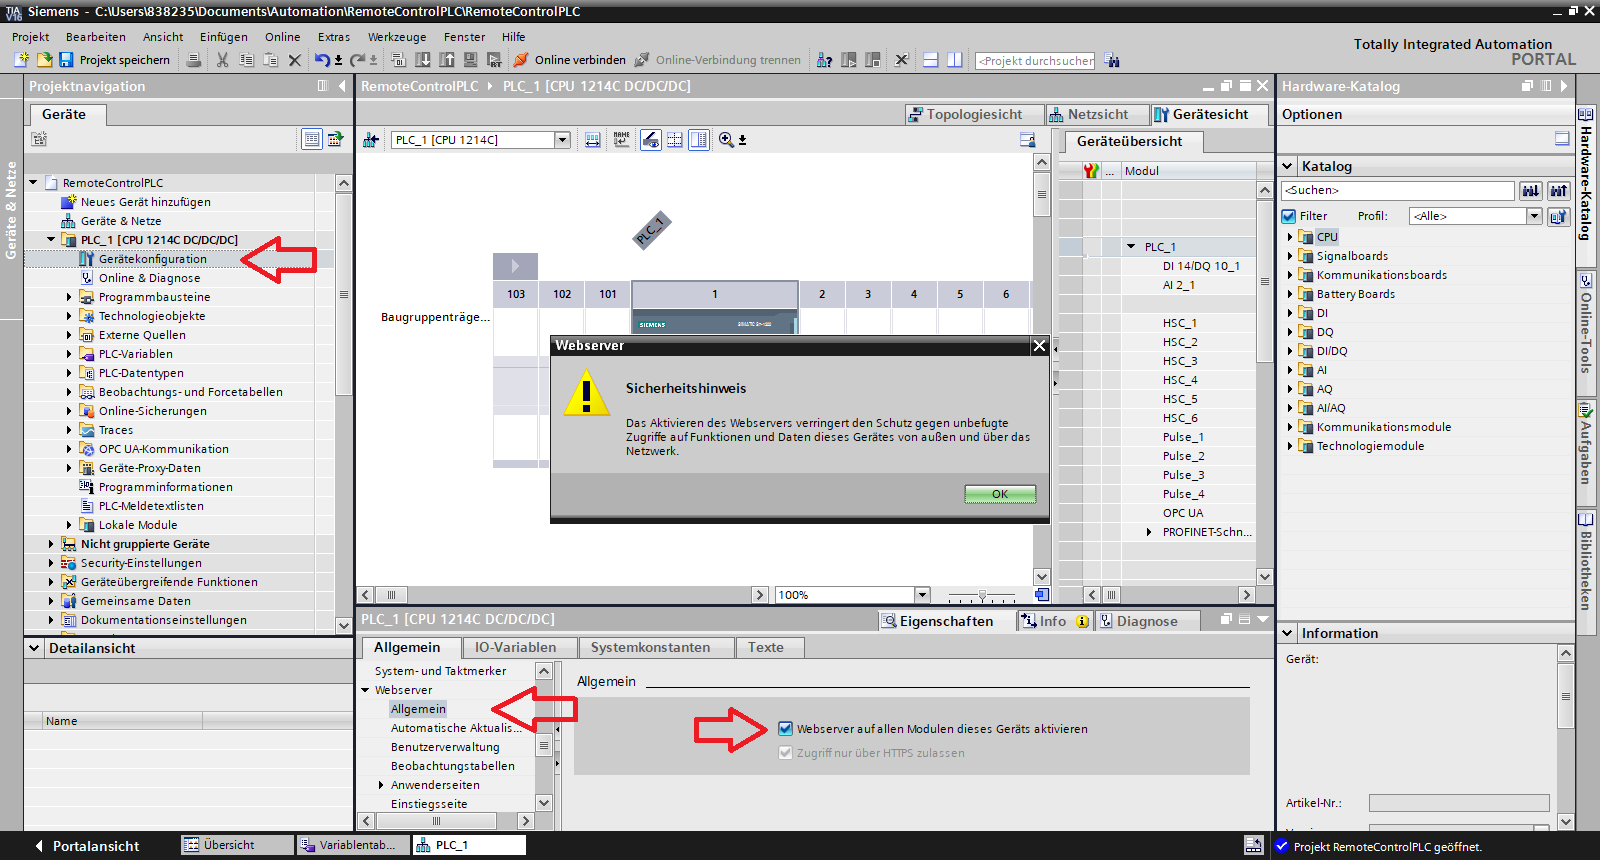Screen dimensions: 1600x860
Task: Click the cut scissors icon
Action: coord(222,60)
